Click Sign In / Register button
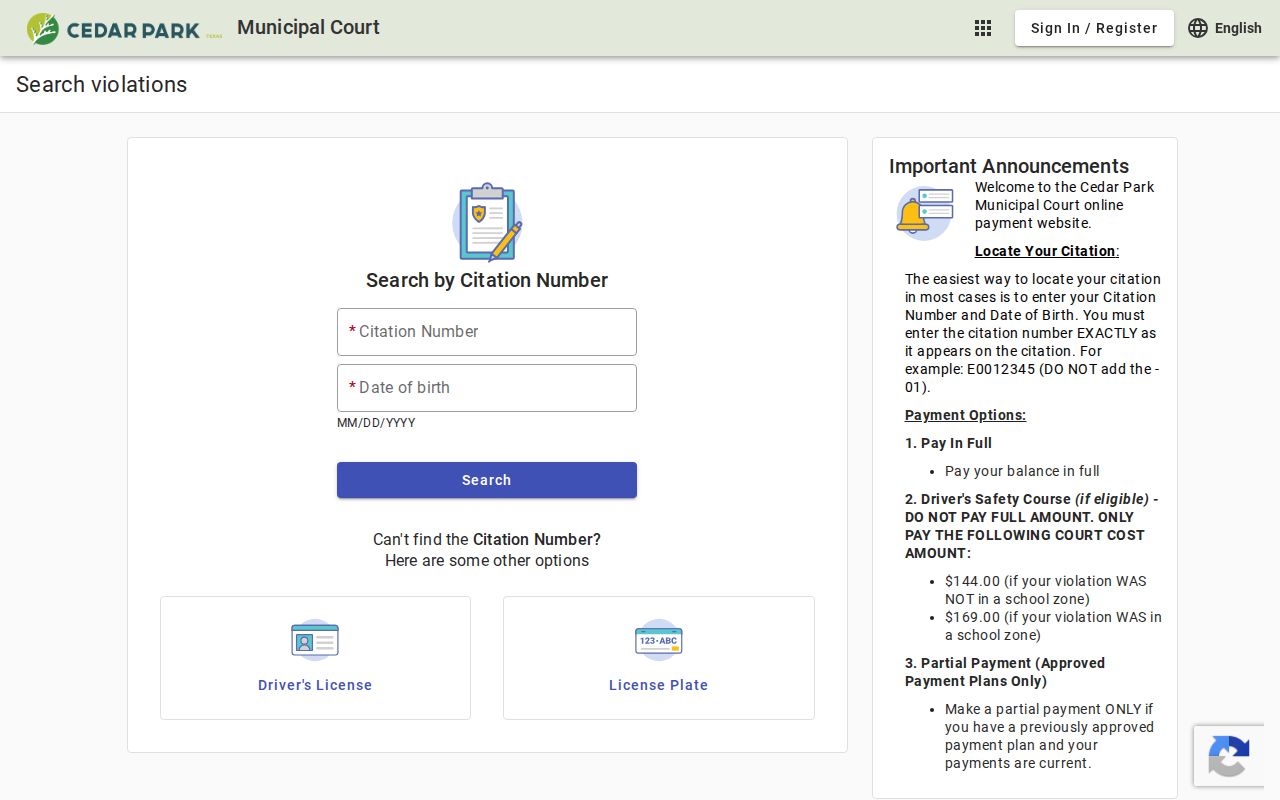Viewport: 1280px width, 800px height. (1094, 28)
